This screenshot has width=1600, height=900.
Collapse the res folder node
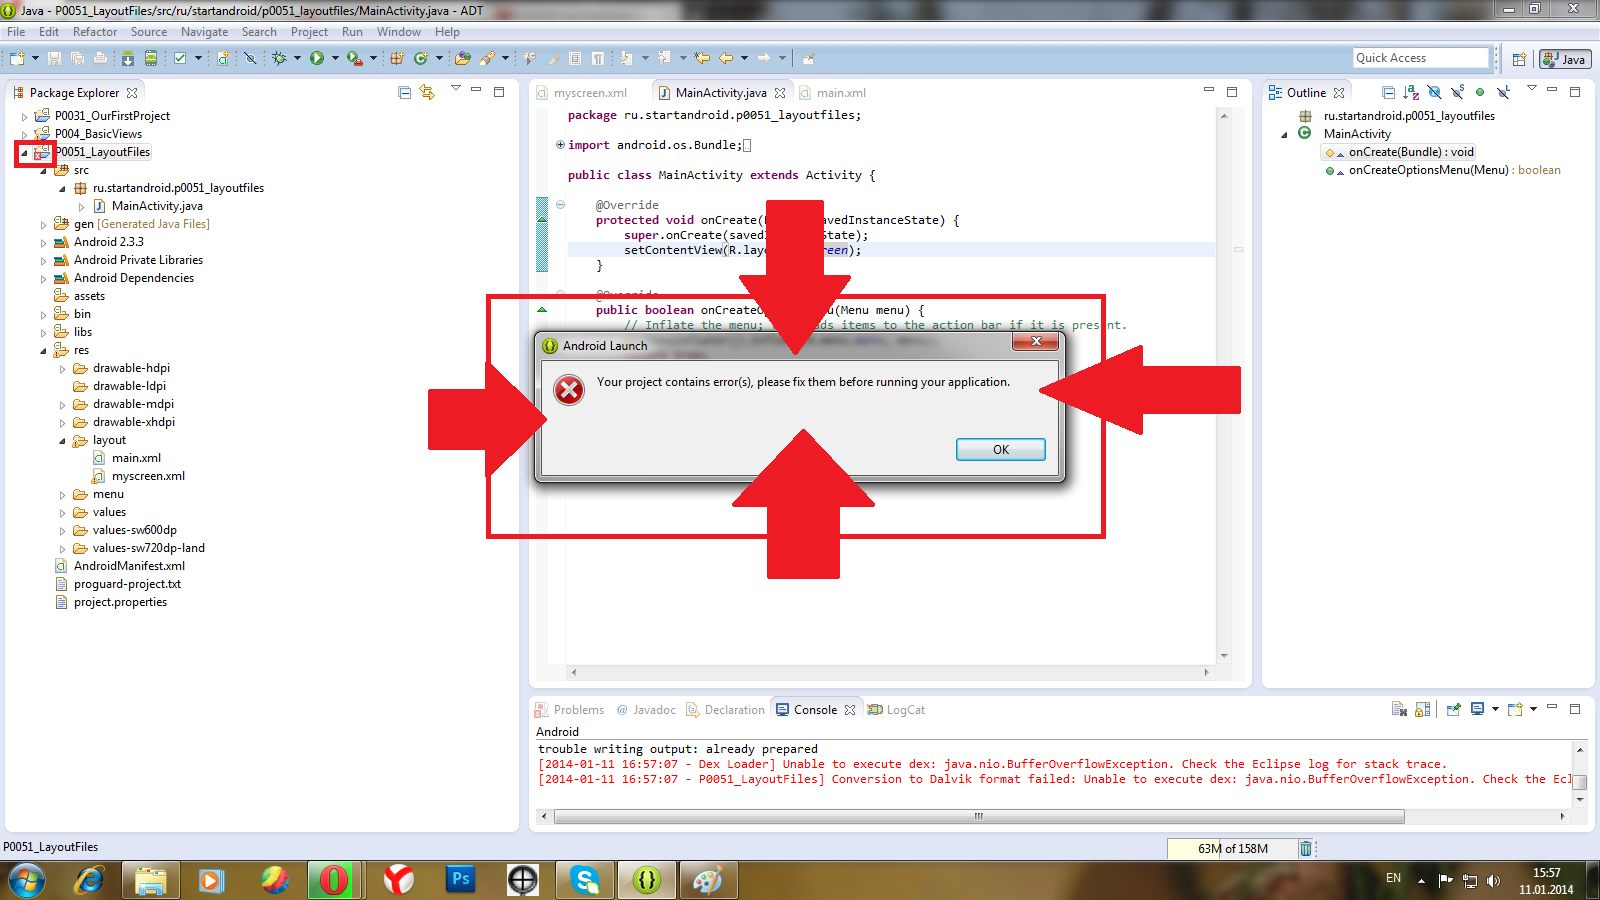pyautogui.click(x=44, y=351)
